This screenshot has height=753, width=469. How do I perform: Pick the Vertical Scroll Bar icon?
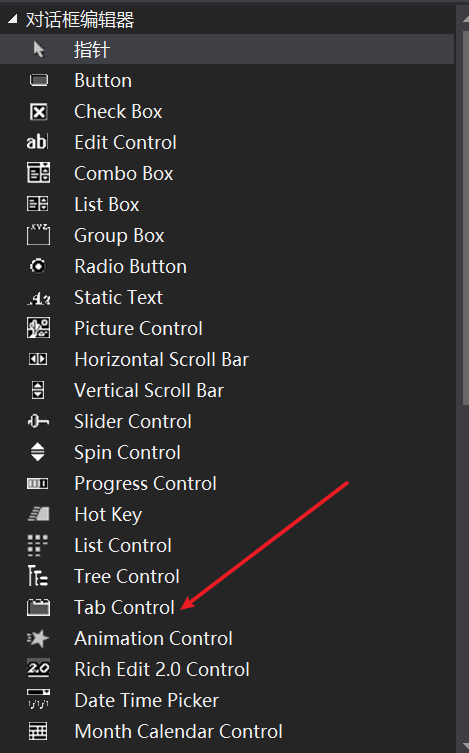pyautogui.click(x=38, y=390)
